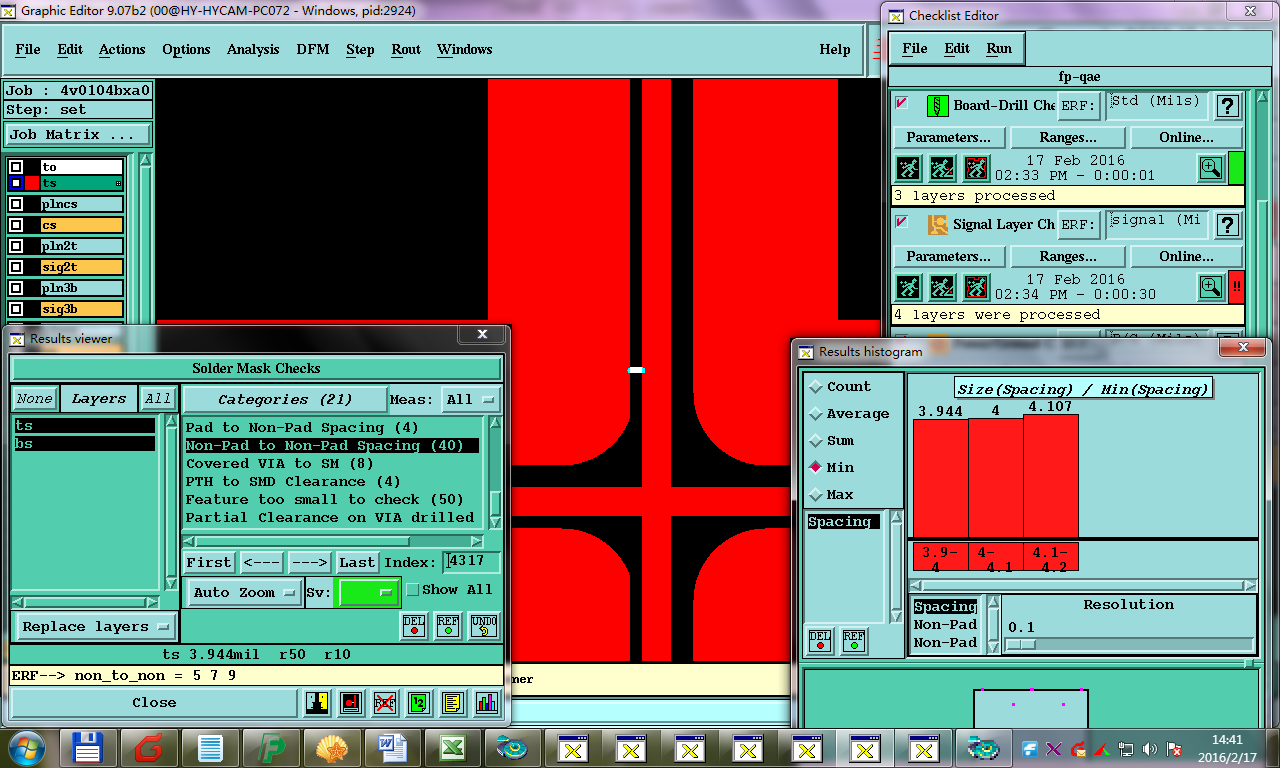Open the File menu in Graphic Editor
Screen dimensions: 1280x768
28,49
